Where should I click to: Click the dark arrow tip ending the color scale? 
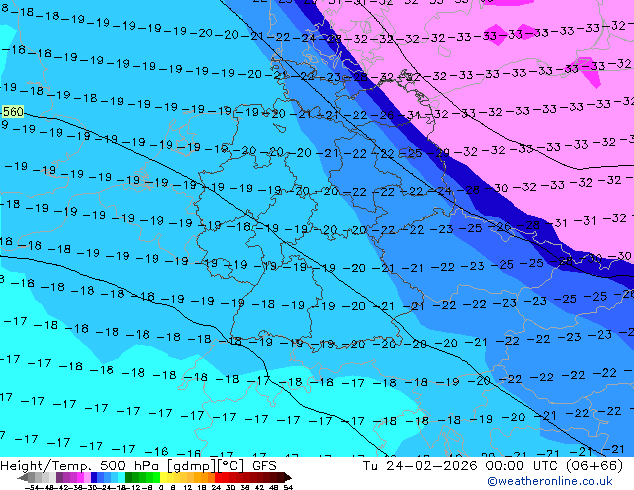pyautogui.click(x=288, y=477)
